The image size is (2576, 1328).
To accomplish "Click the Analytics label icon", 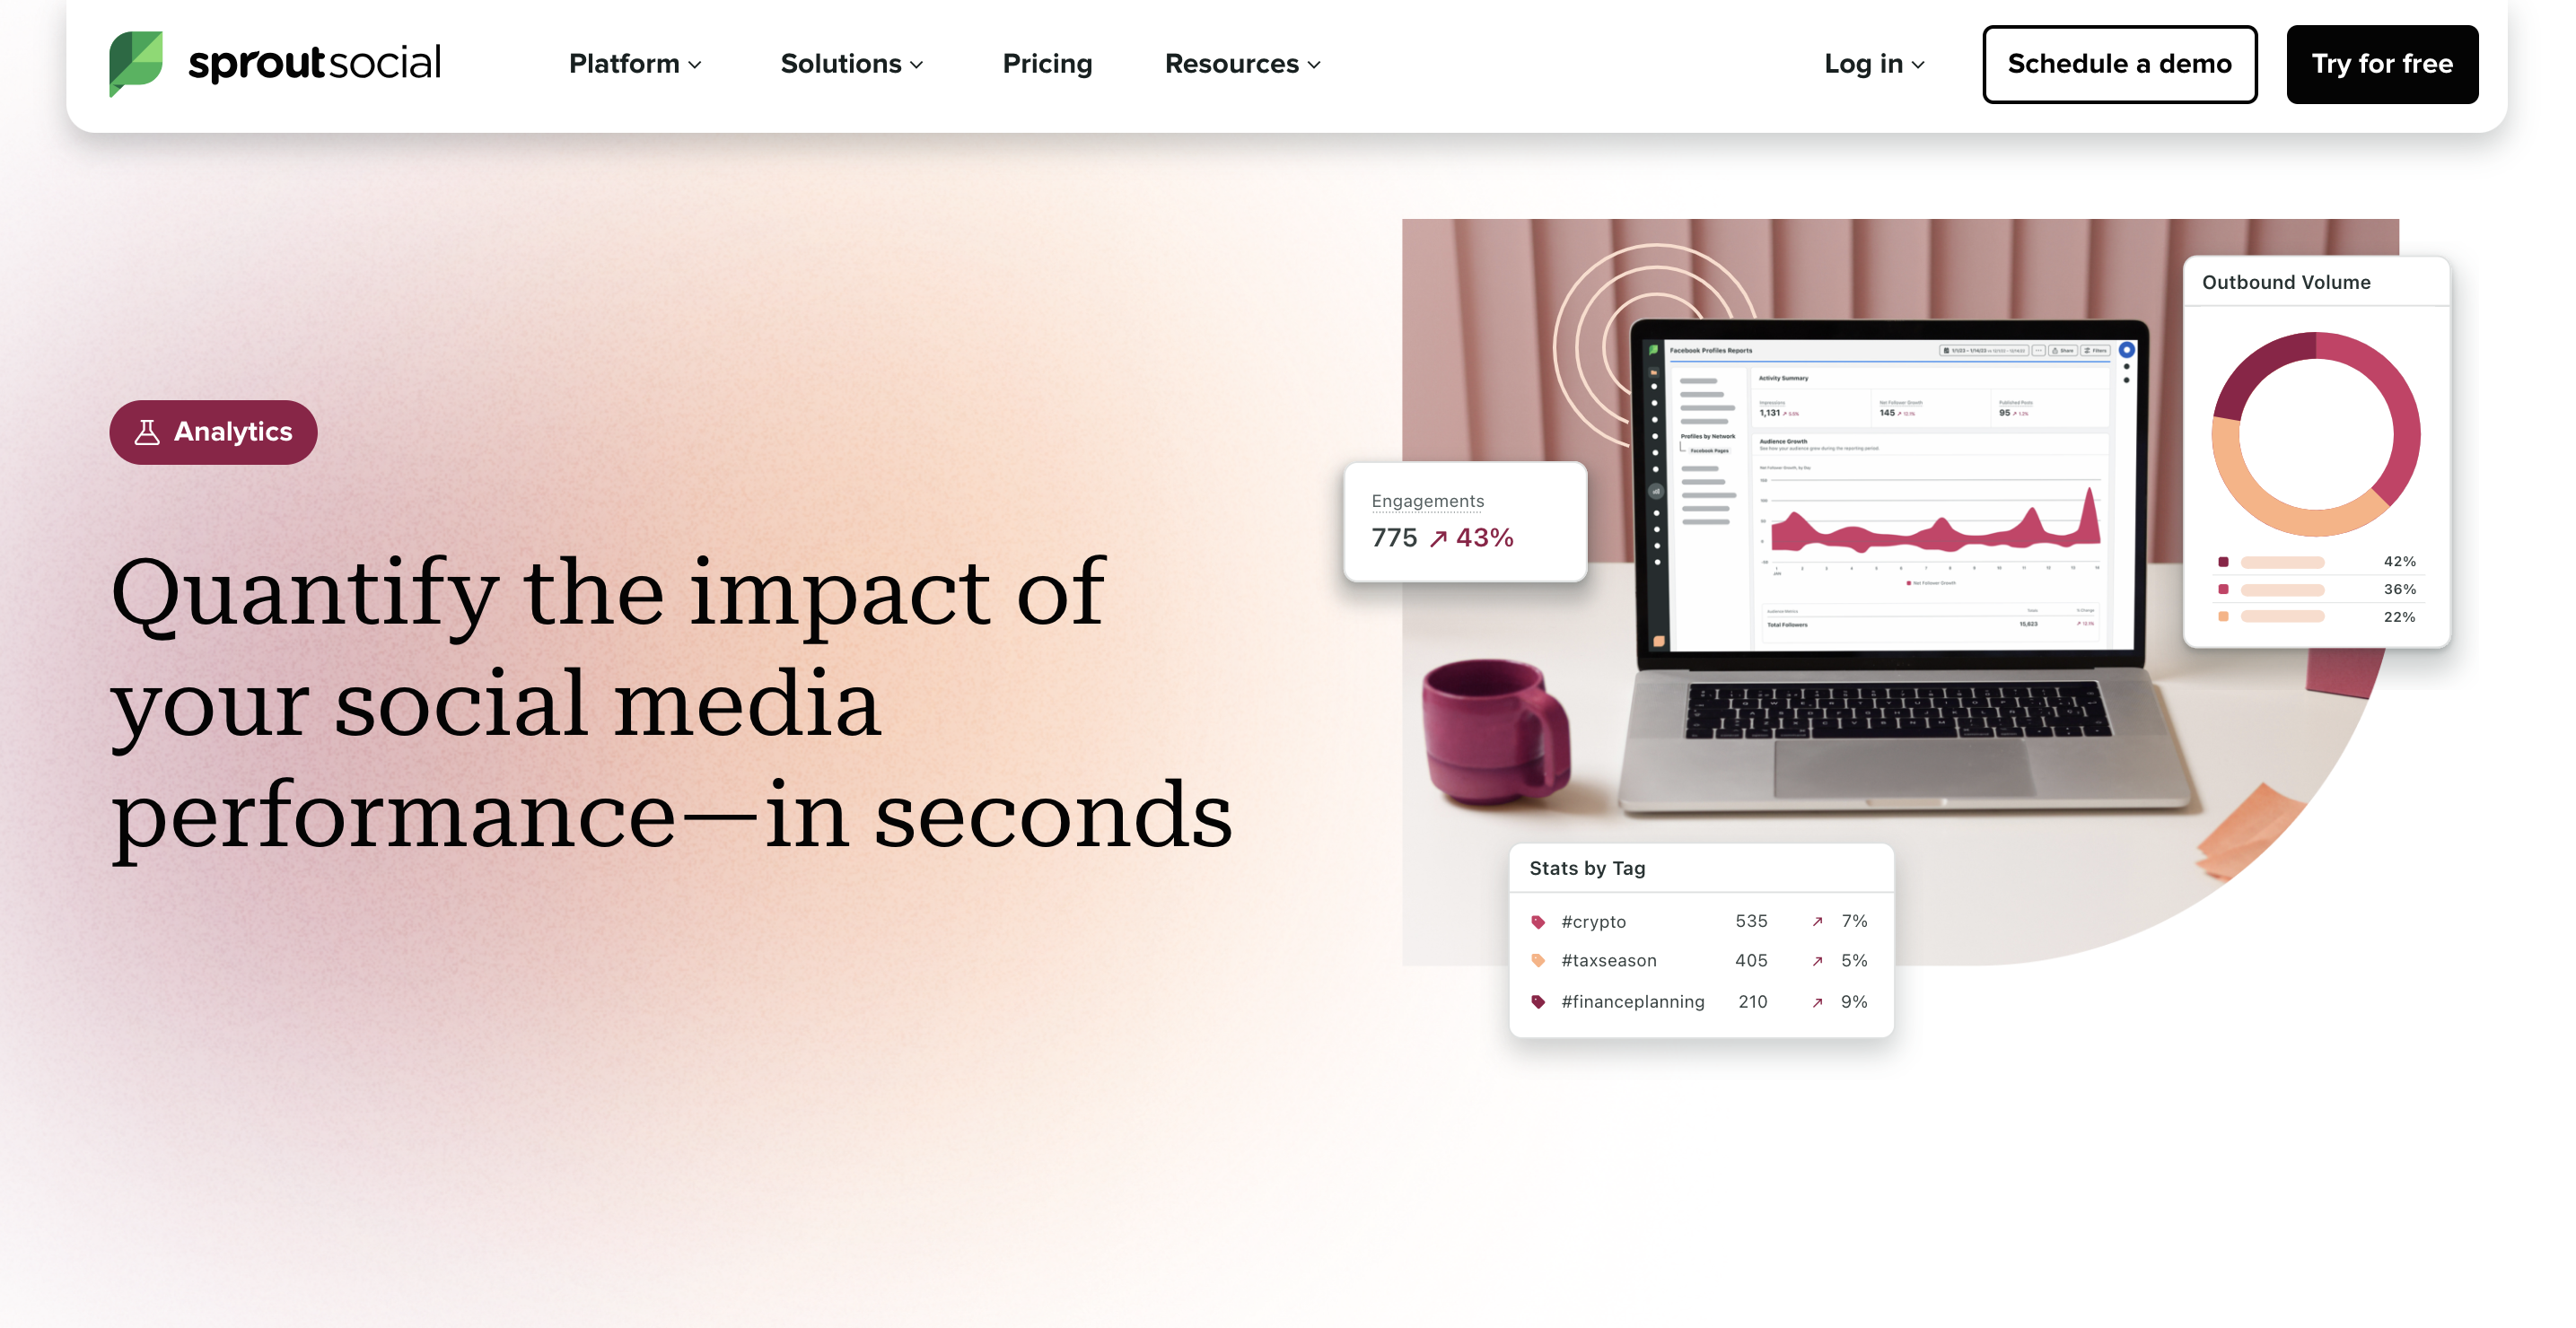I will pyautogui.click(x=147, y=430).
